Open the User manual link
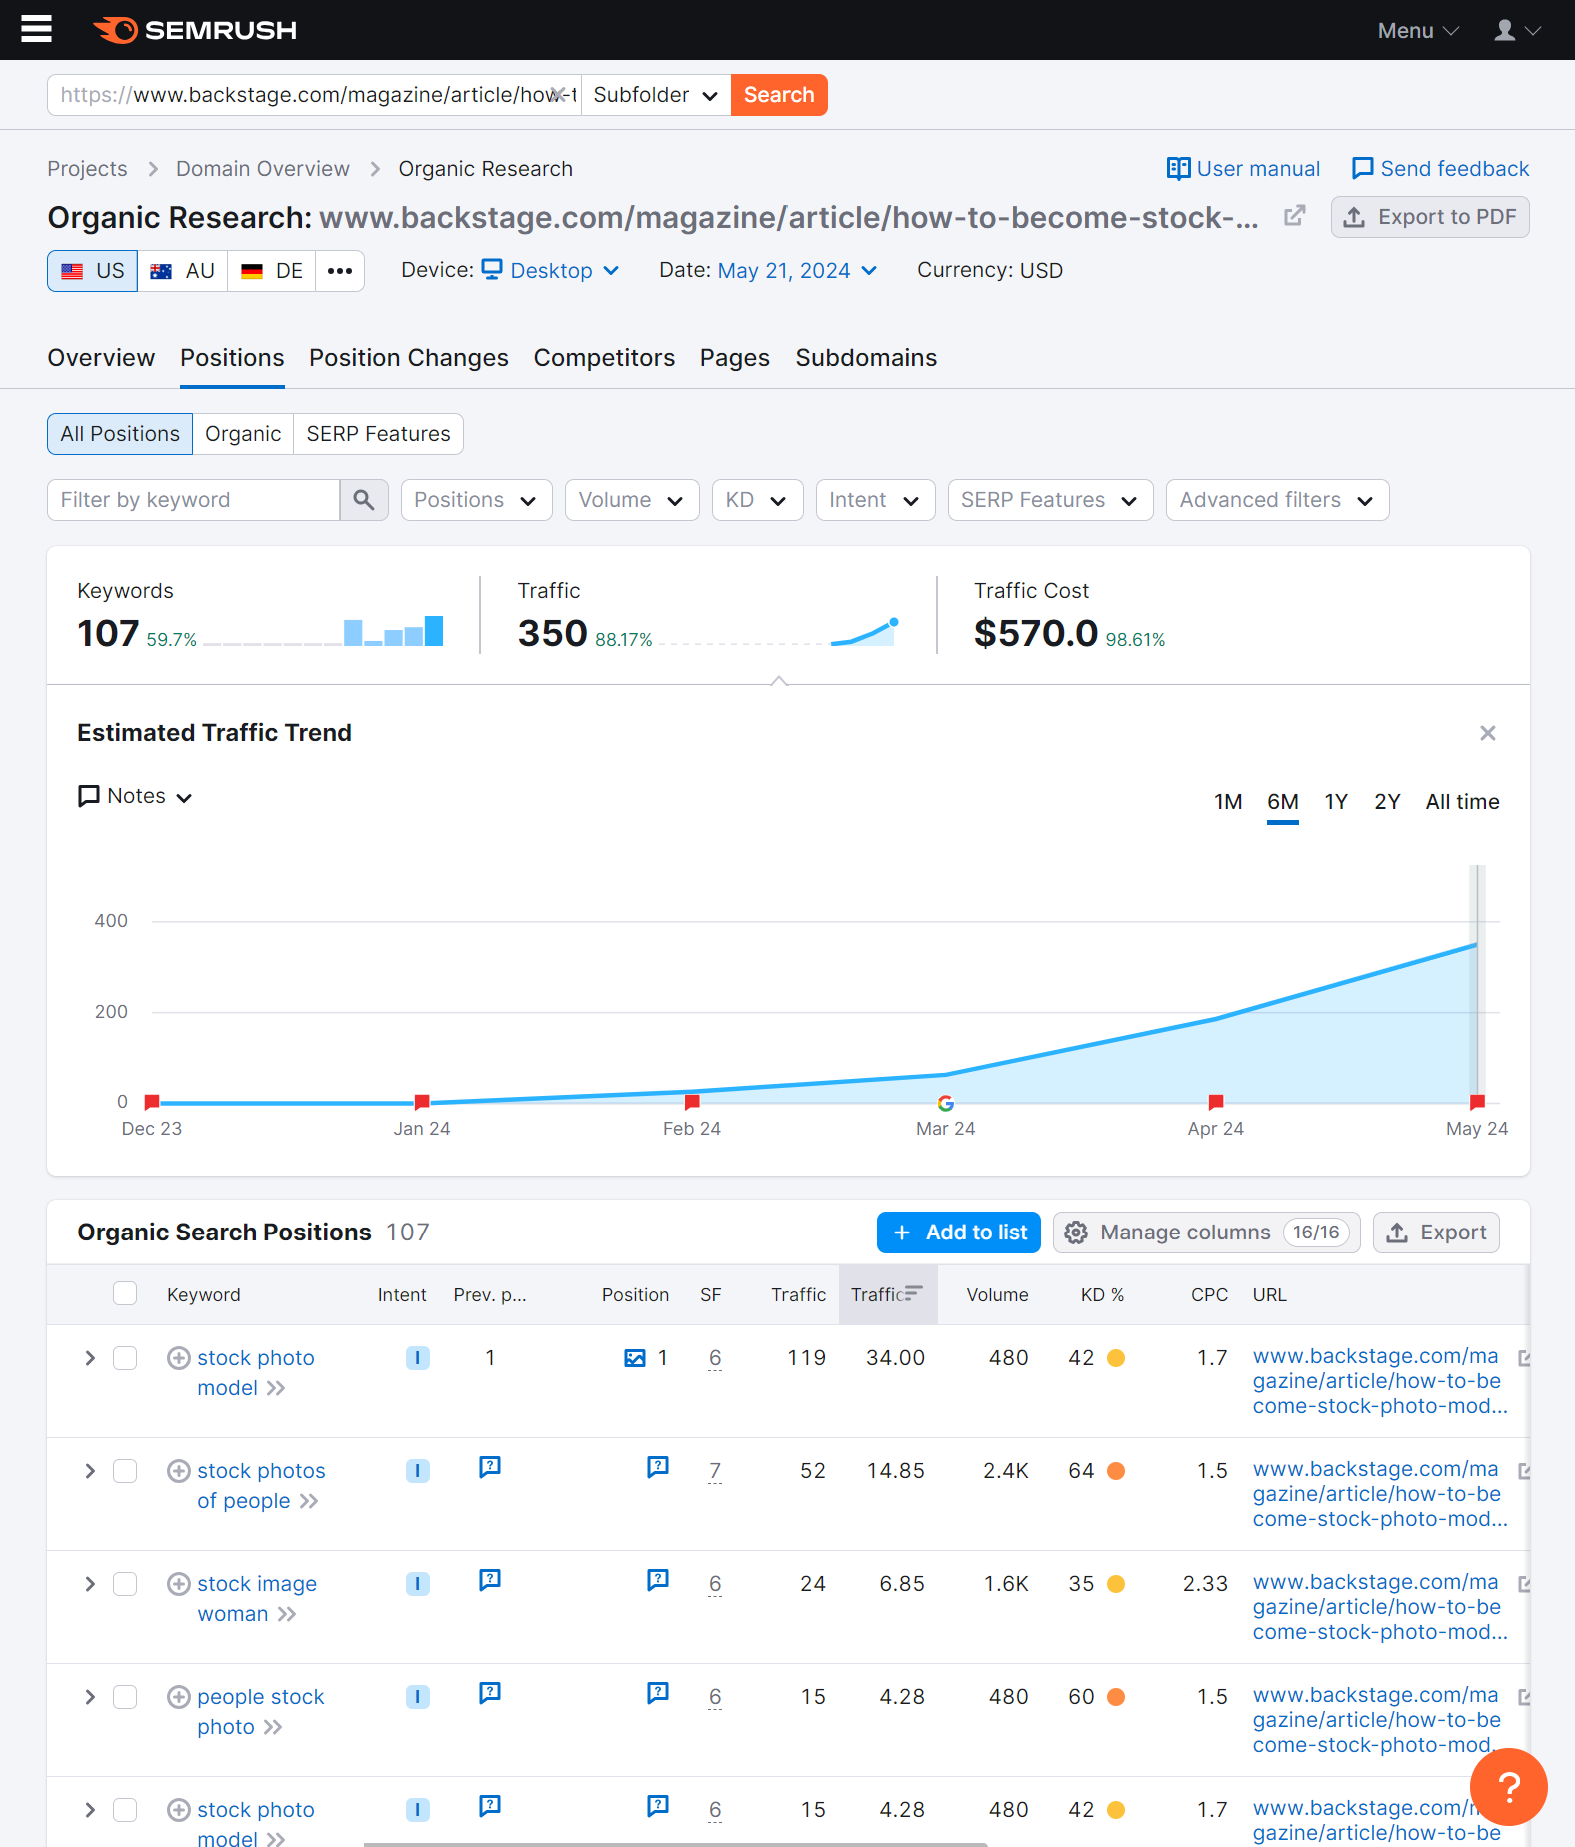This screenshot has height=1847, width=1575. (1243, 169)
